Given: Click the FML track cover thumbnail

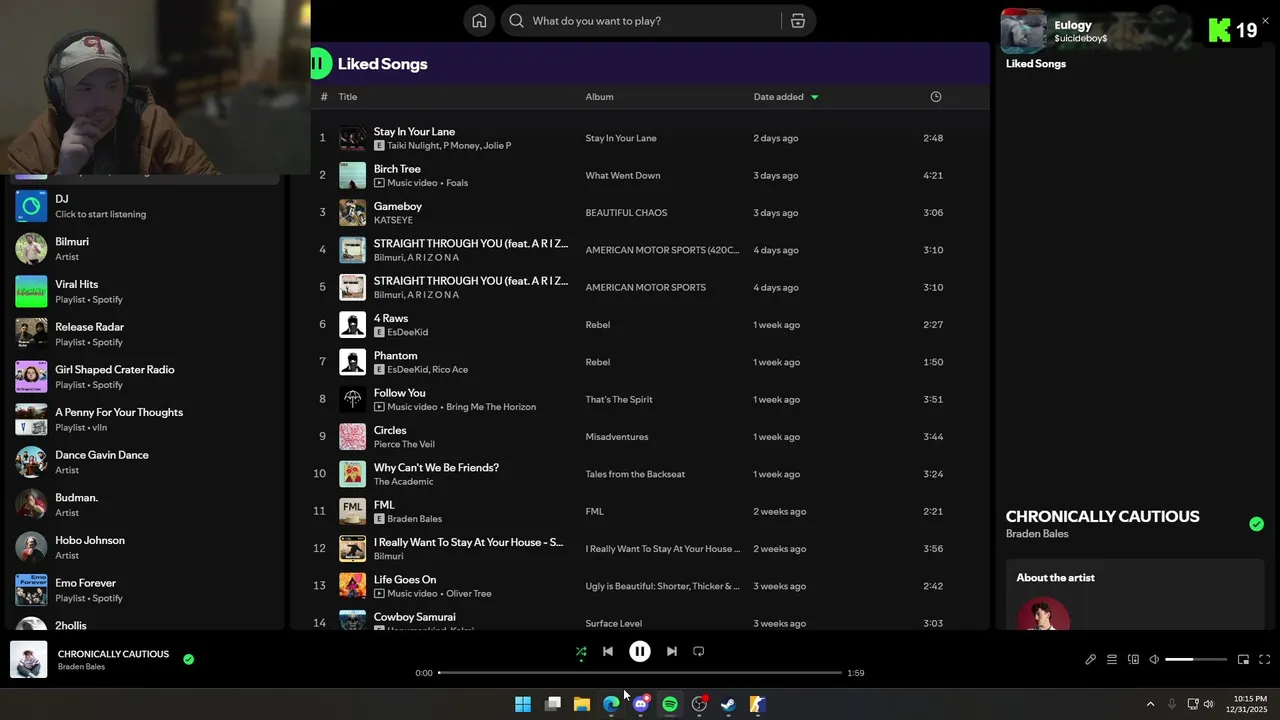Looking at the screenshot, I should pyautogui.click(x=352, y=511).
